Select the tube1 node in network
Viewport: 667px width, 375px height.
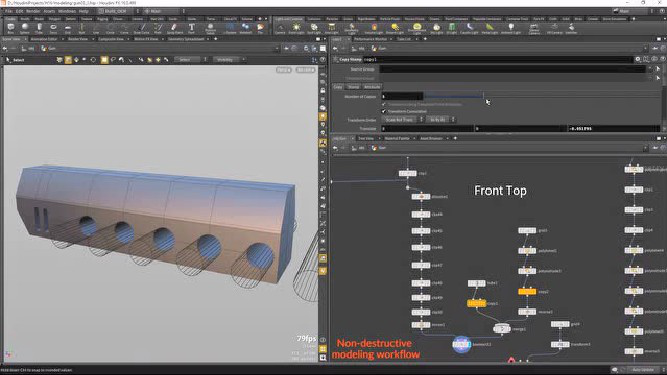point(476,283)
